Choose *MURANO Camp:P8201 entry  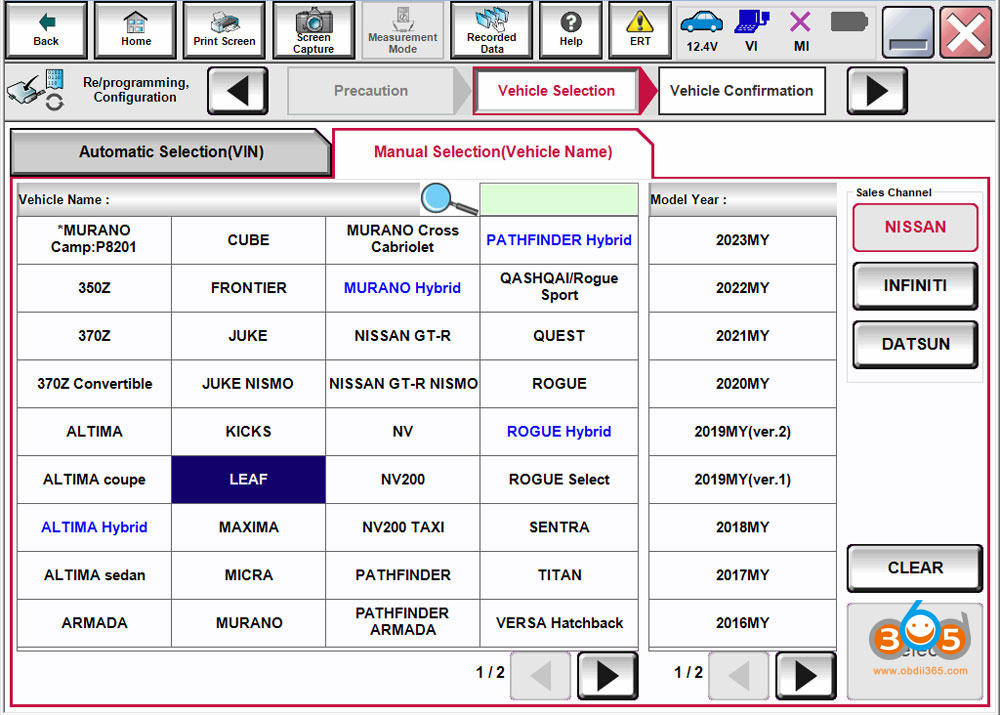[x=94, y=240]
